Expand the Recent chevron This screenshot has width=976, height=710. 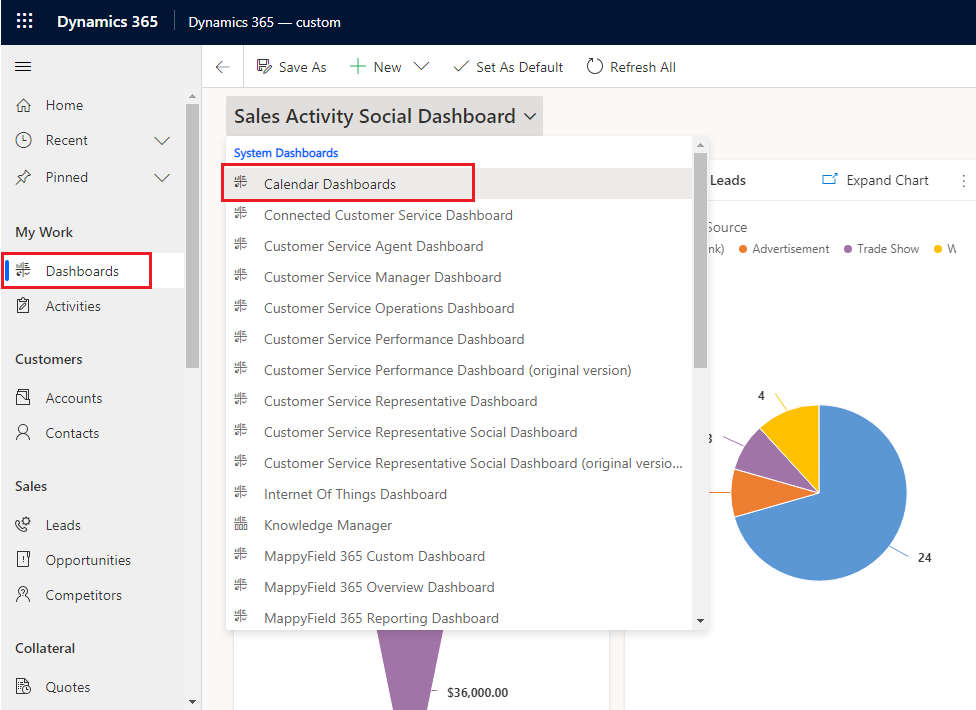(162, 141)
